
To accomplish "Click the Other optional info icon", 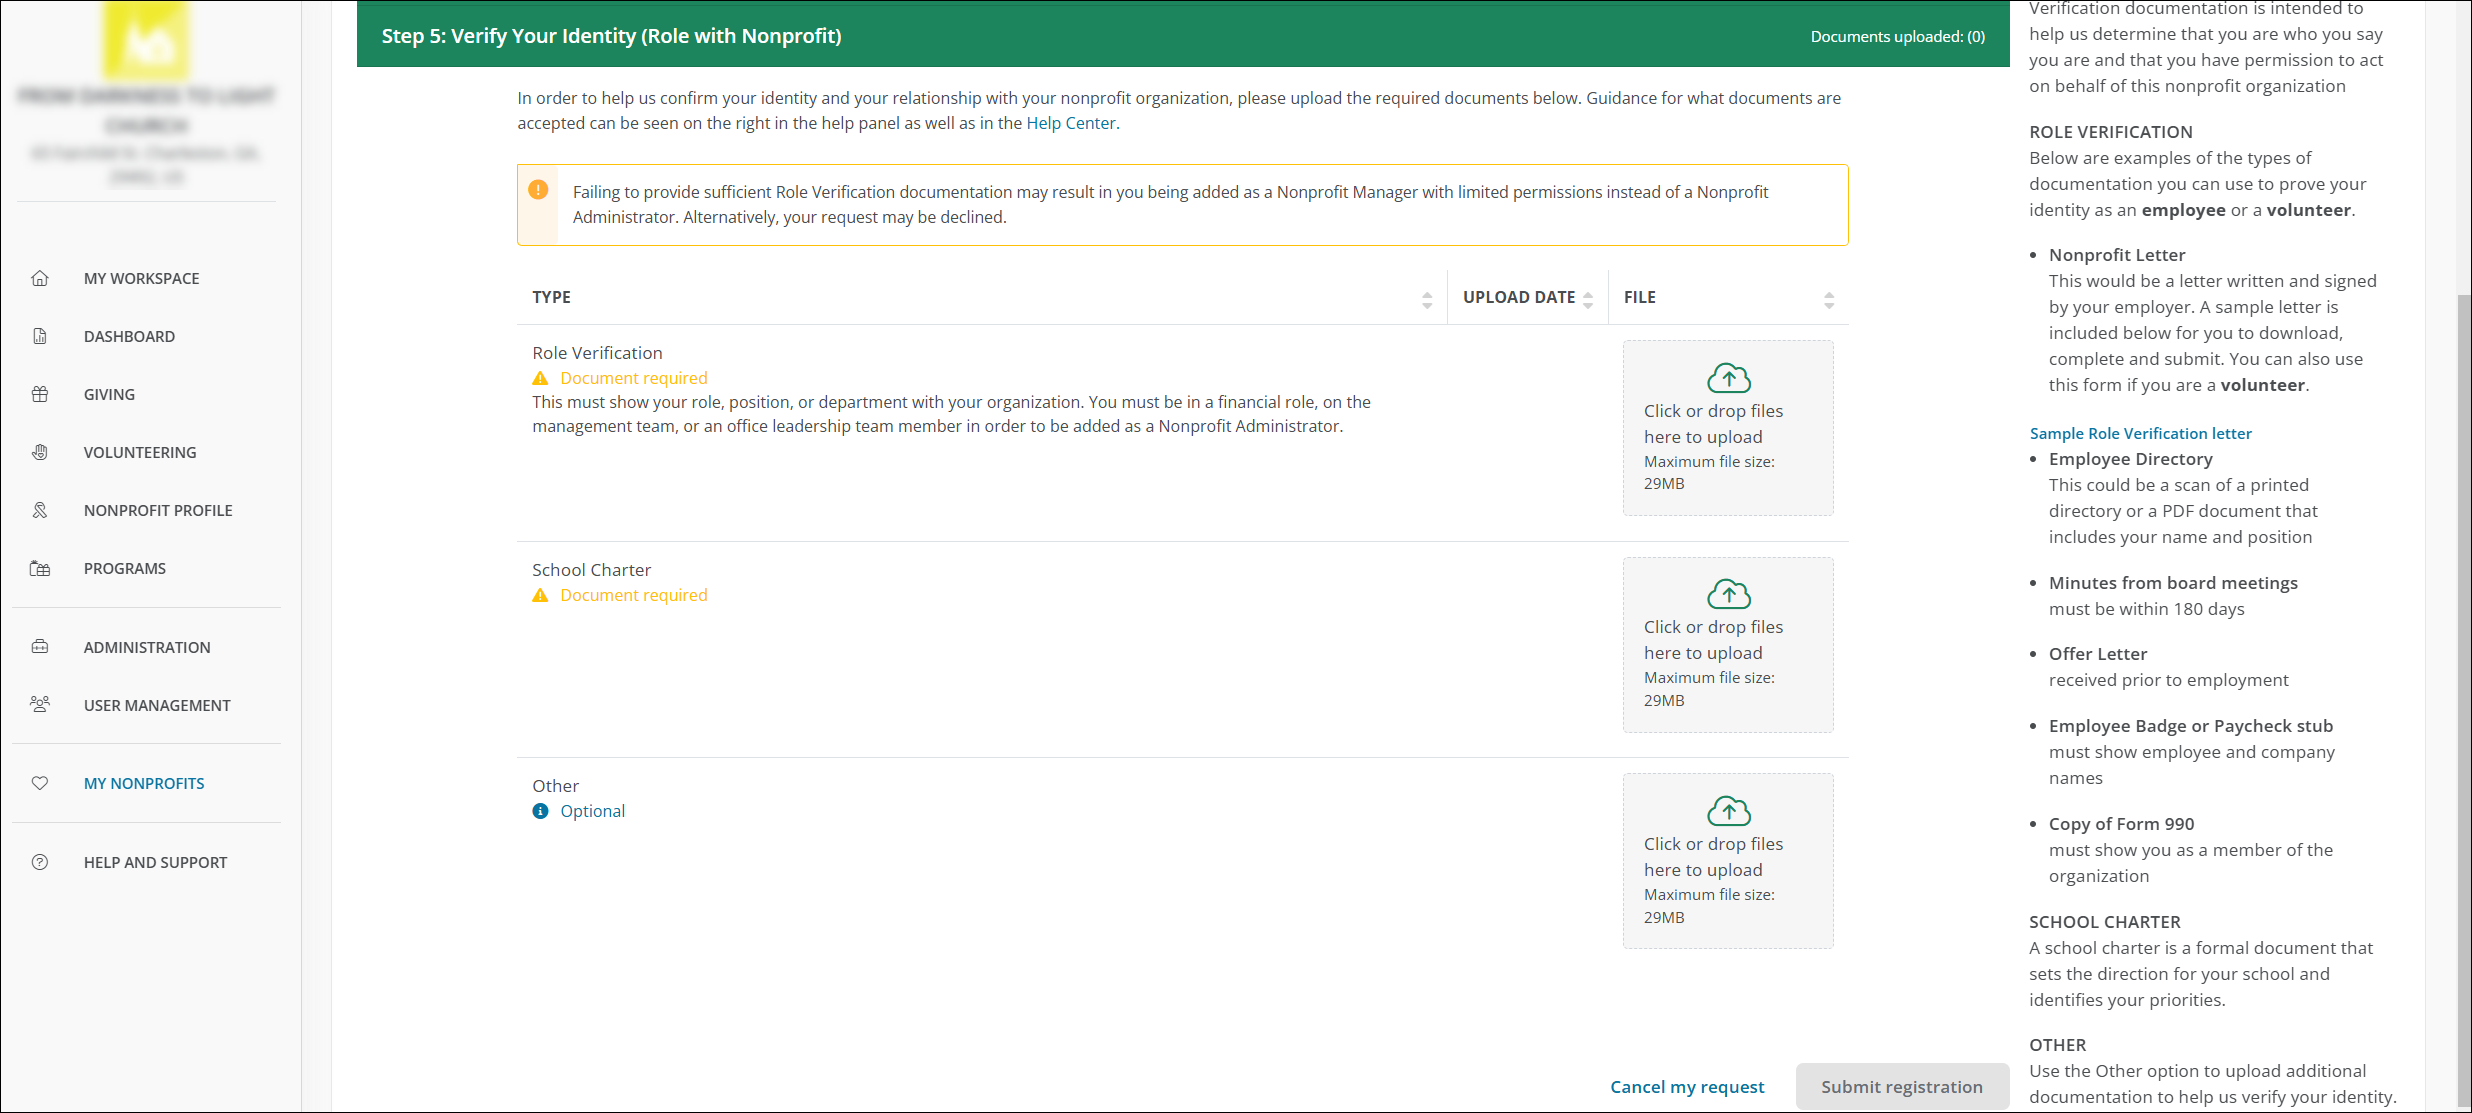I will [540, 811].
